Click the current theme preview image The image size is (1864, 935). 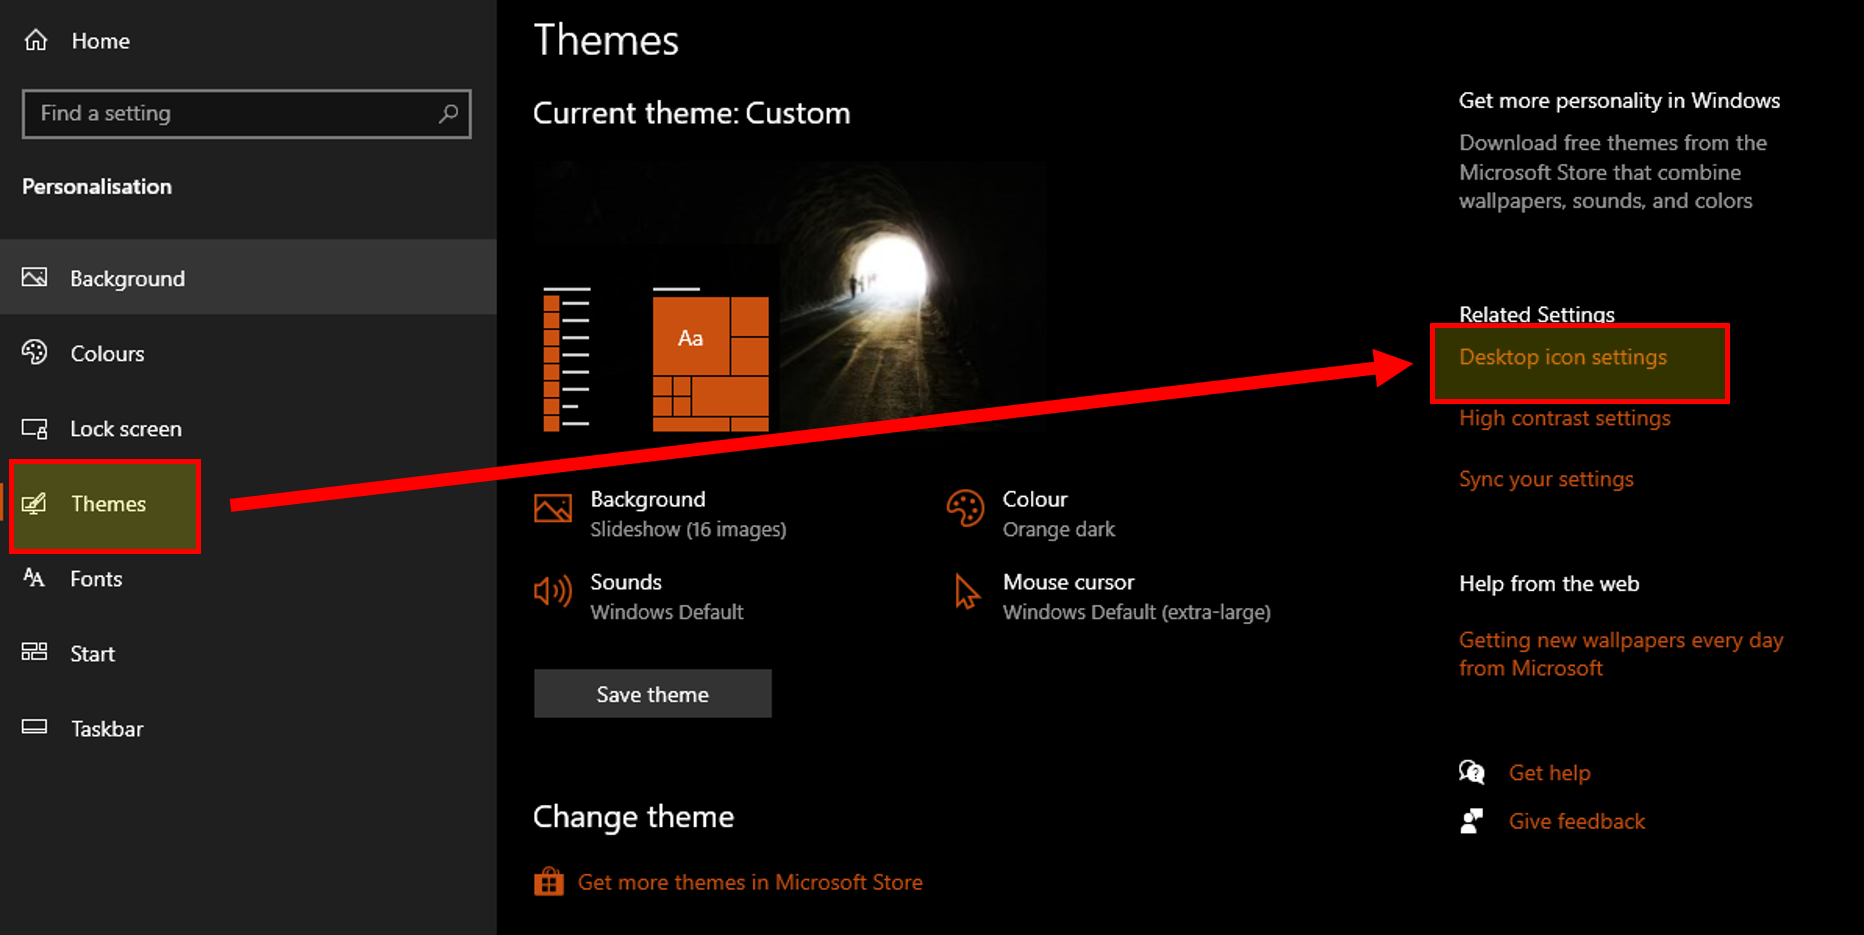tap(788, 298)
